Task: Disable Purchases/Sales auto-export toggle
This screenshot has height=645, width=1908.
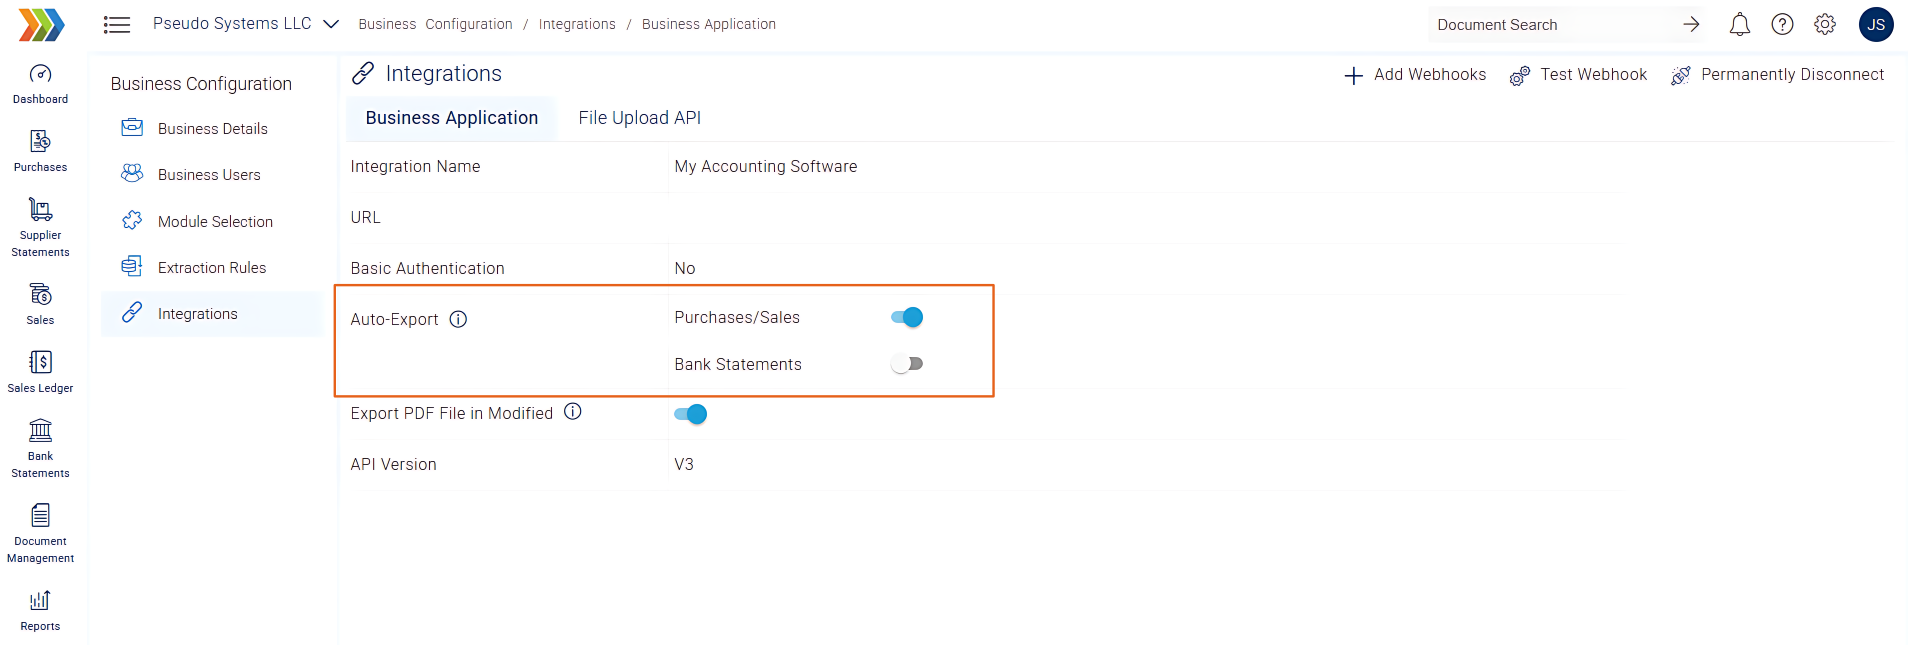Action: click(x=907, y=317)
